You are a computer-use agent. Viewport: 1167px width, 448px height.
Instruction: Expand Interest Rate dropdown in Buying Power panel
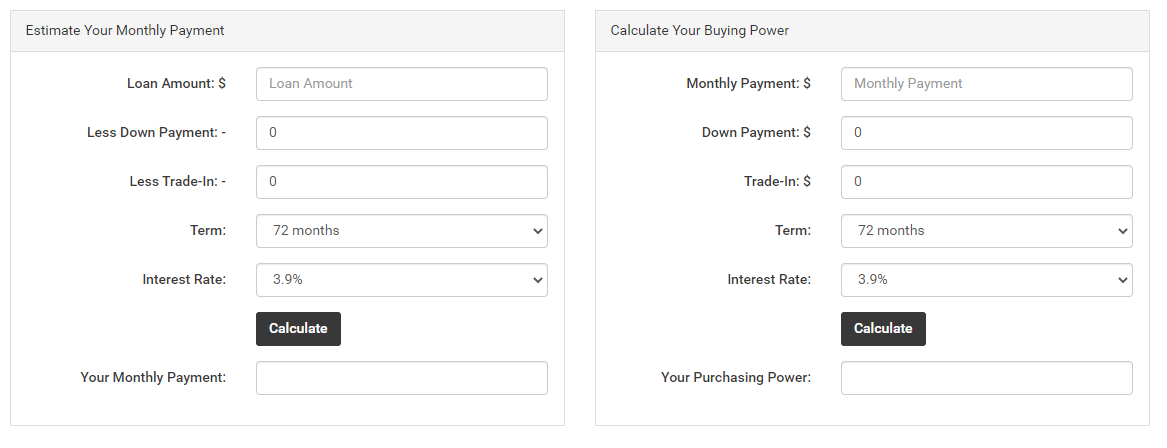click(987, 281)
